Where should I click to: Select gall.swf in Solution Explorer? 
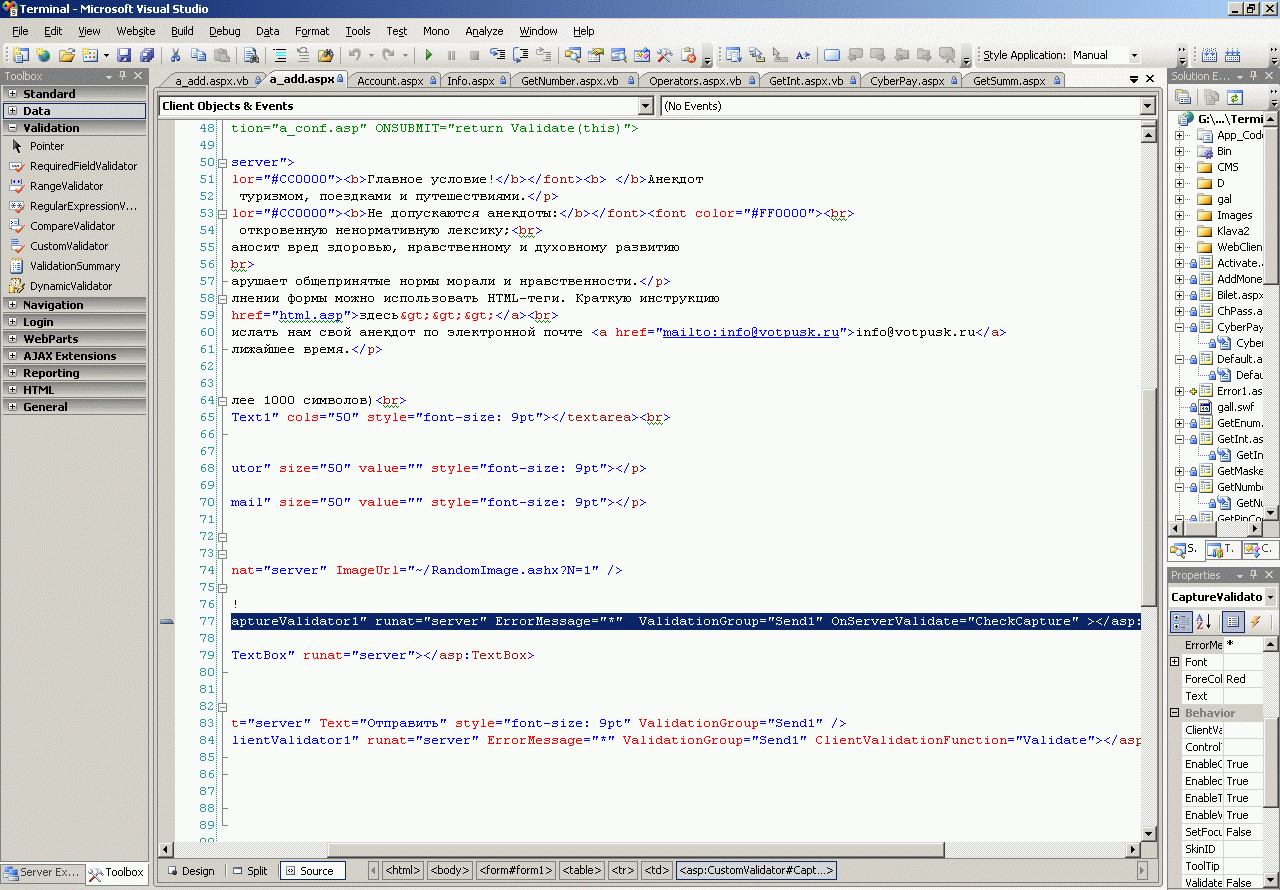click(x=1234, y=407)
